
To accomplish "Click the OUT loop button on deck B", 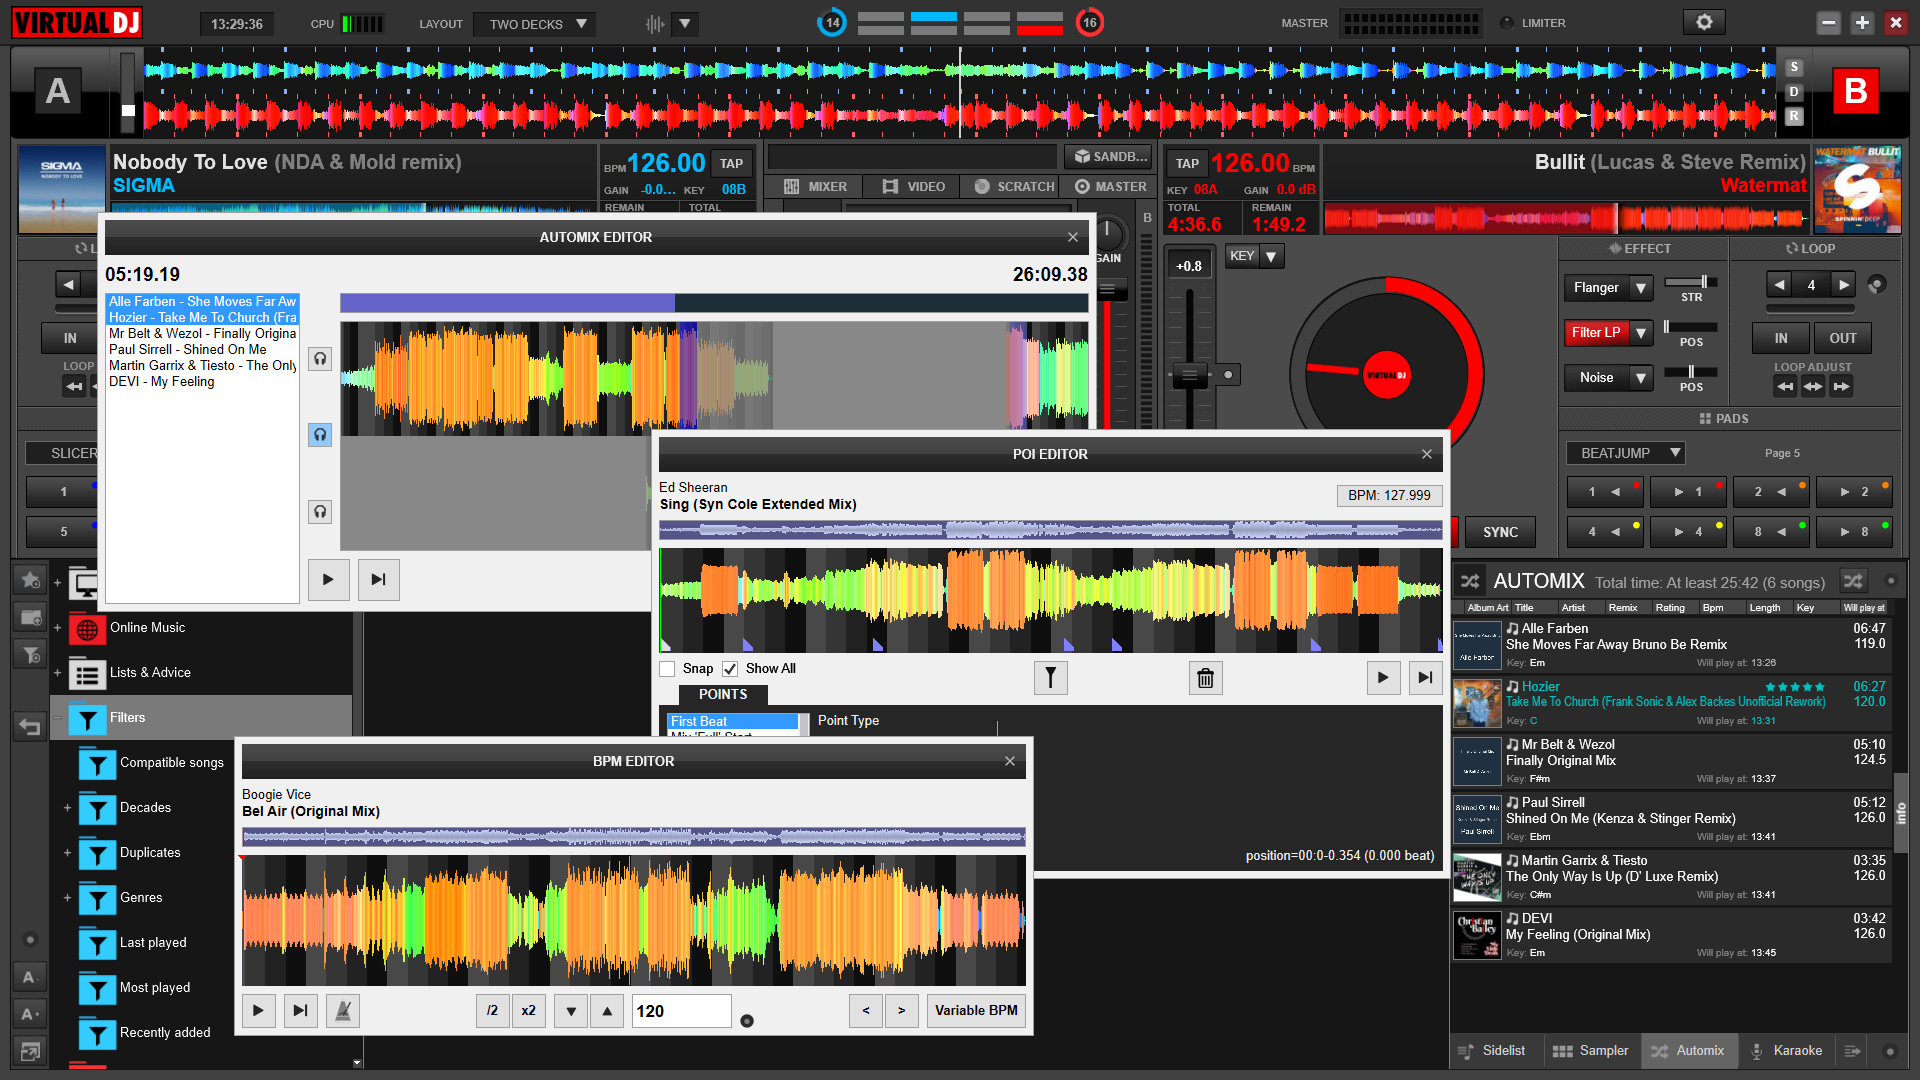I will click(1843, 339).
